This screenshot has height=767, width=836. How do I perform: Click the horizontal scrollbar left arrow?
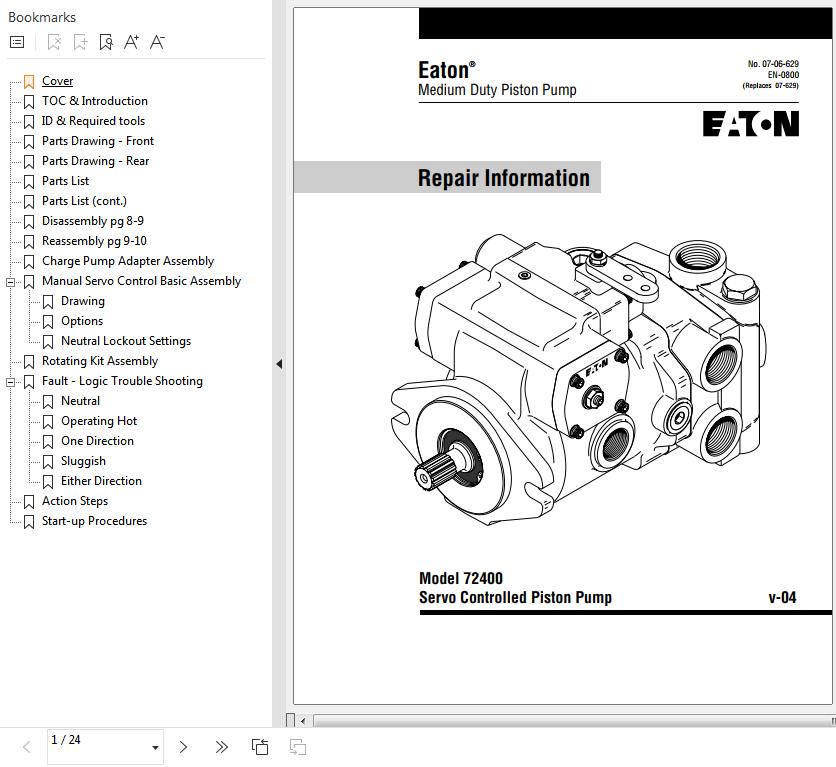click(302, 721)
